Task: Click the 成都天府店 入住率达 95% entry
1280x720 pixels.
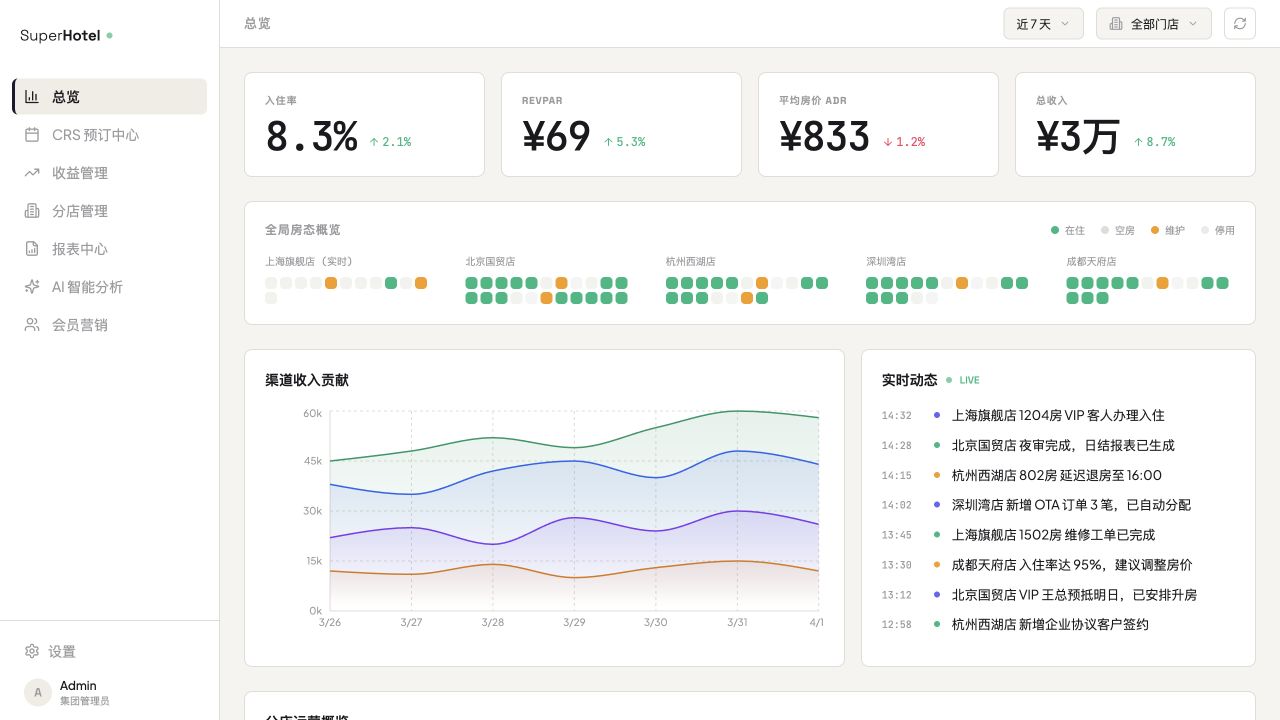Action: 1058,565
